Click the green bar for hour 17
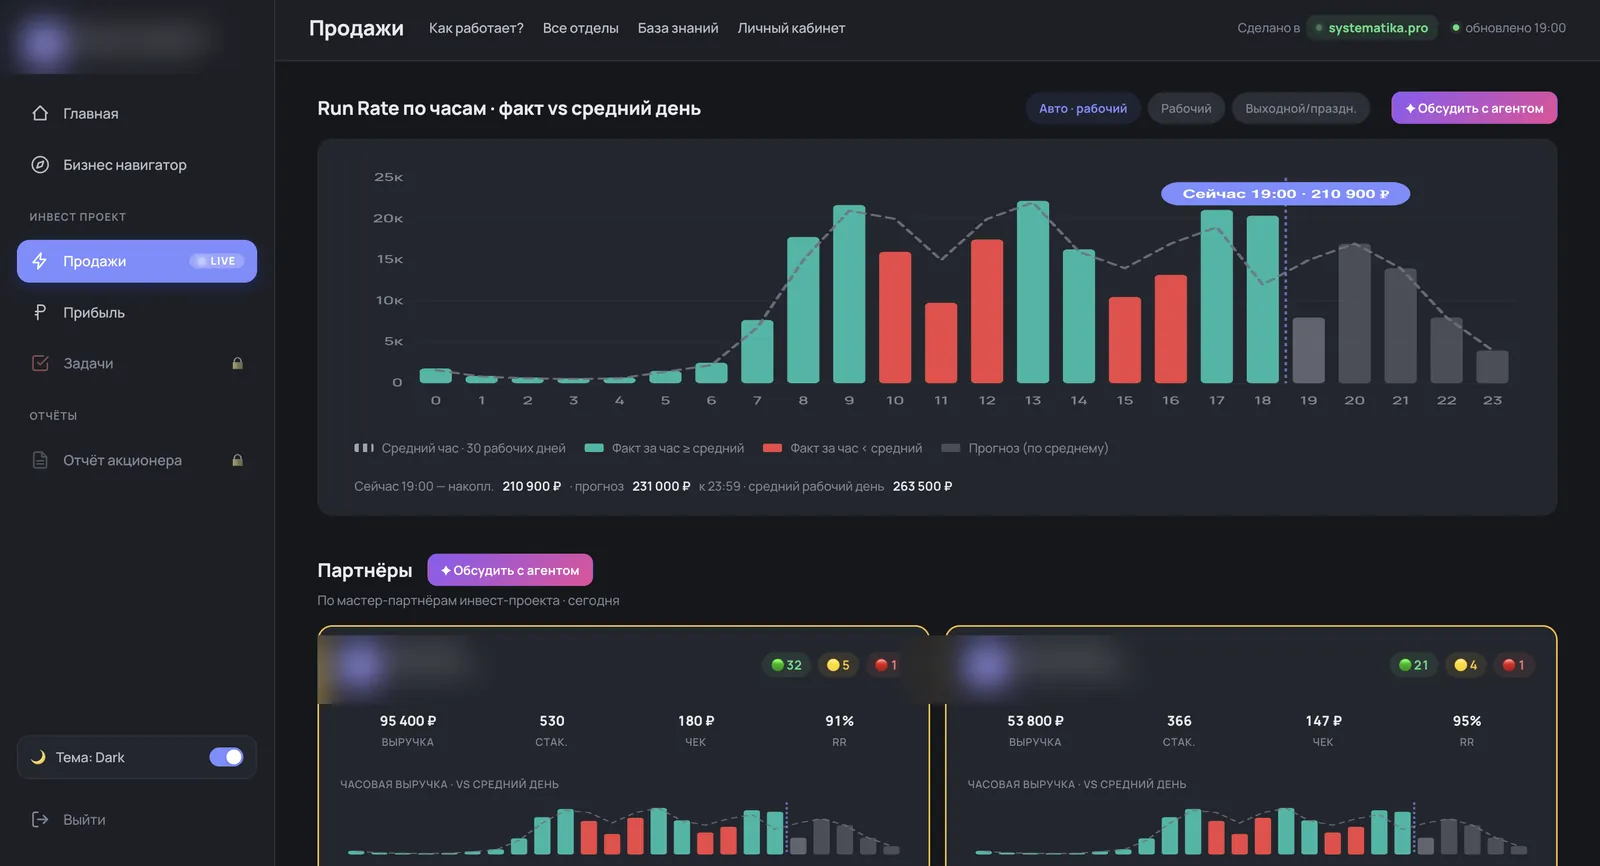 1216,296
